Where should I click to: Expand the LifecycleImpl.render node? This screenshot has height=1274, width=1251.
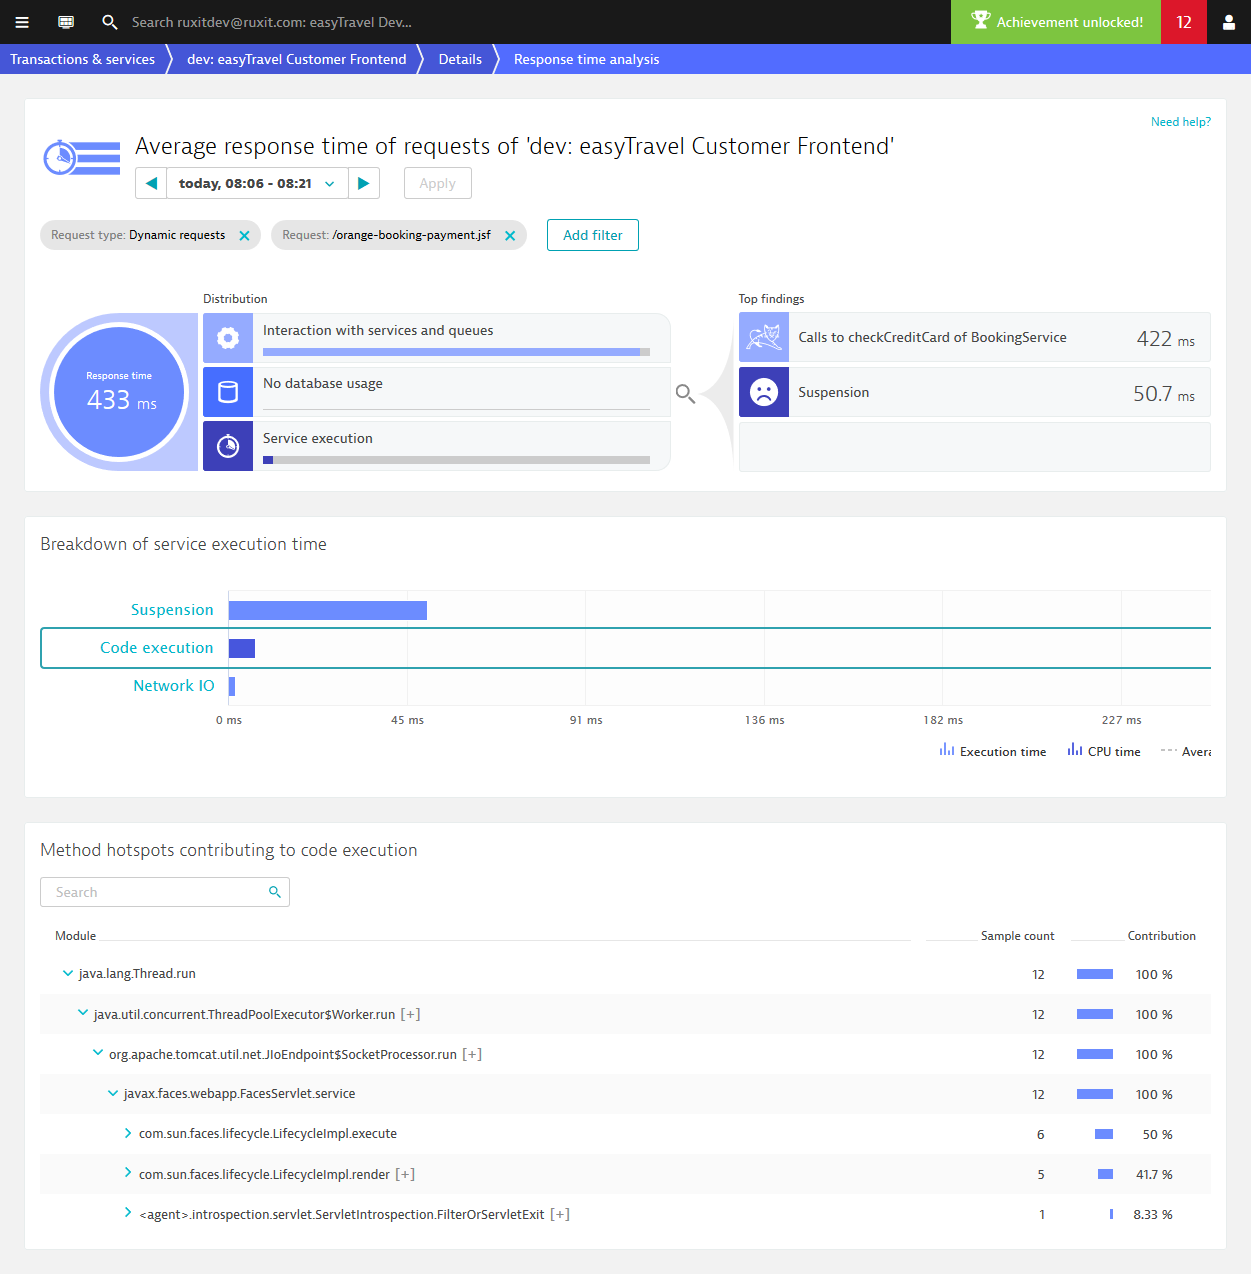(x=128, y=1173)
